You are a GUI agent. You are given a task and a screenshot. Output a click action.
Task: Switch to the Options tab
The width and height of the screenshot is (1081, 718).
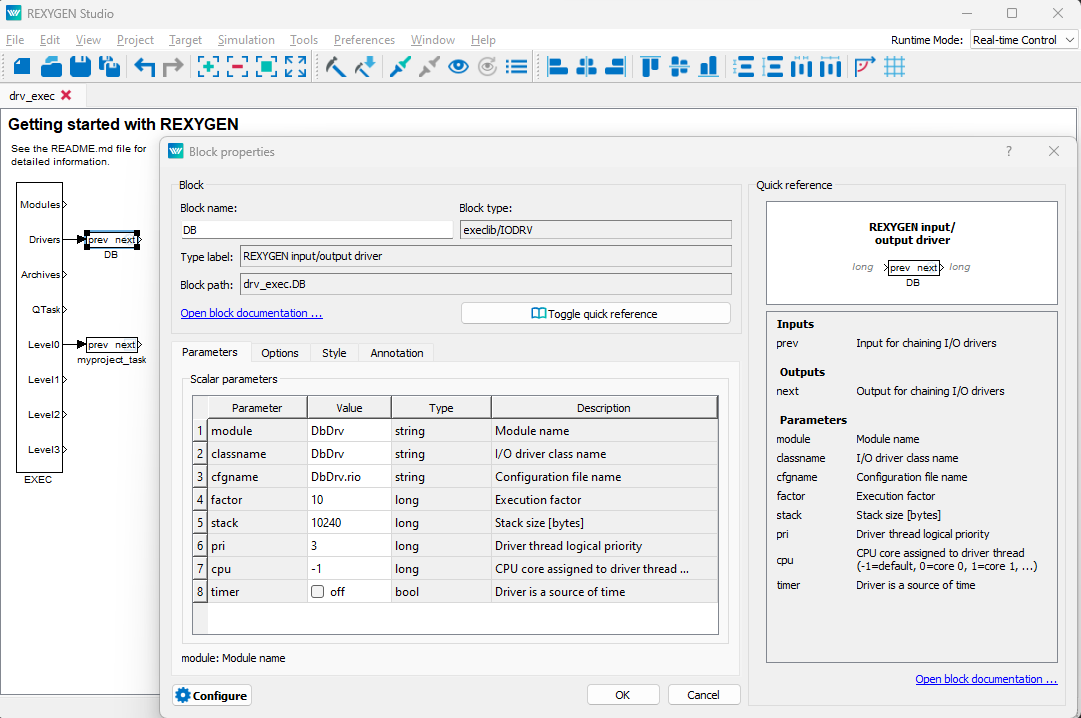[x=280, y=352]
